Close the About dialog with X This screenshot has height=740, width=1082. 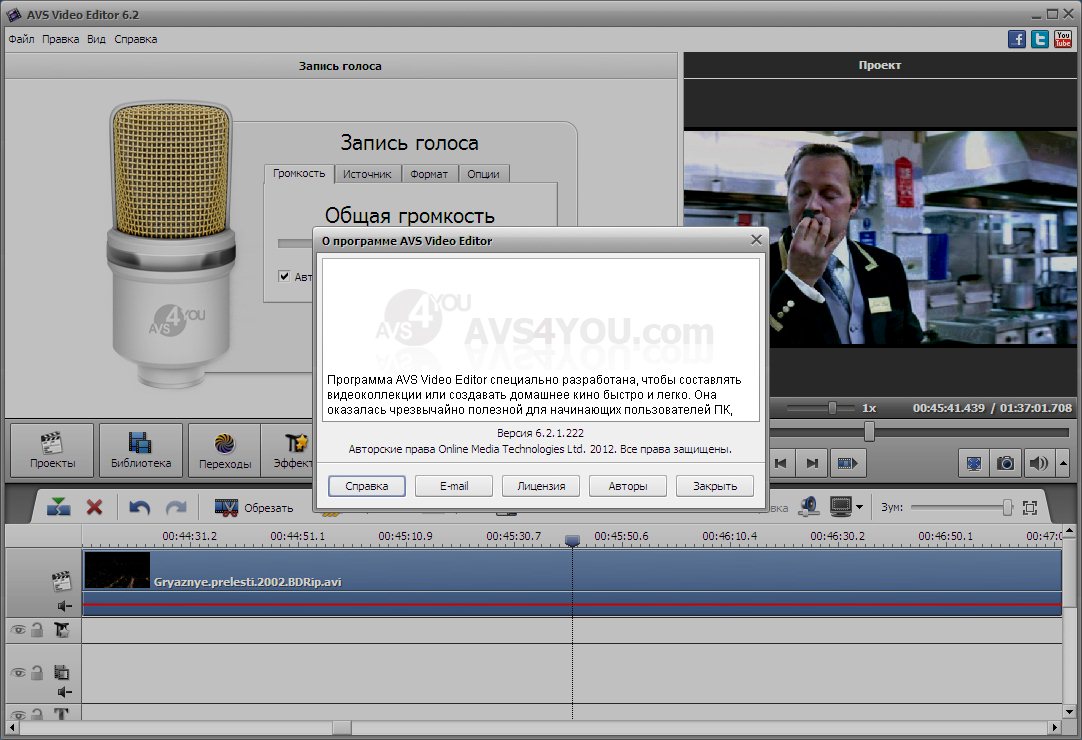[756, 240]
